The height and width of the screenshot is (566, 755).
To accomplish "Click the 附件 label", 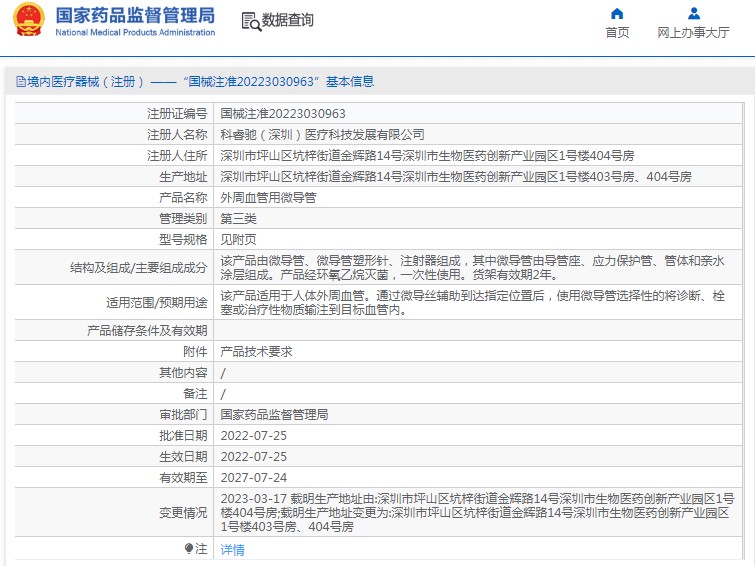I will point(195,352).
